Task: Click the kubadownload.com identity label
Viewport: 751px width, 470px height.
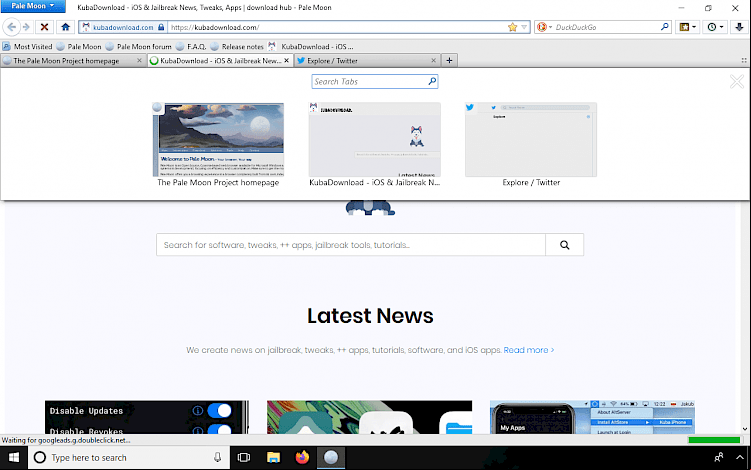Action: point(123,27)
